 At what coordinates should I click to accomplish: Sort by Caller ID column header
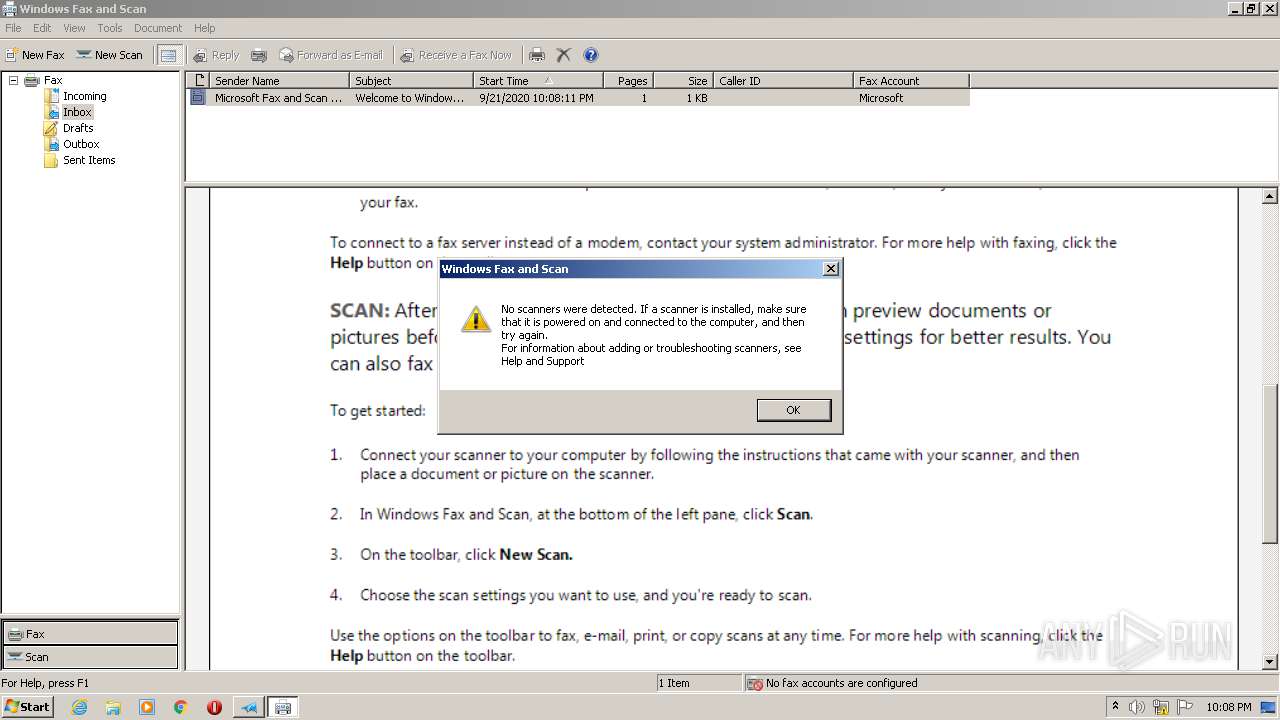(x=783, y=81)
